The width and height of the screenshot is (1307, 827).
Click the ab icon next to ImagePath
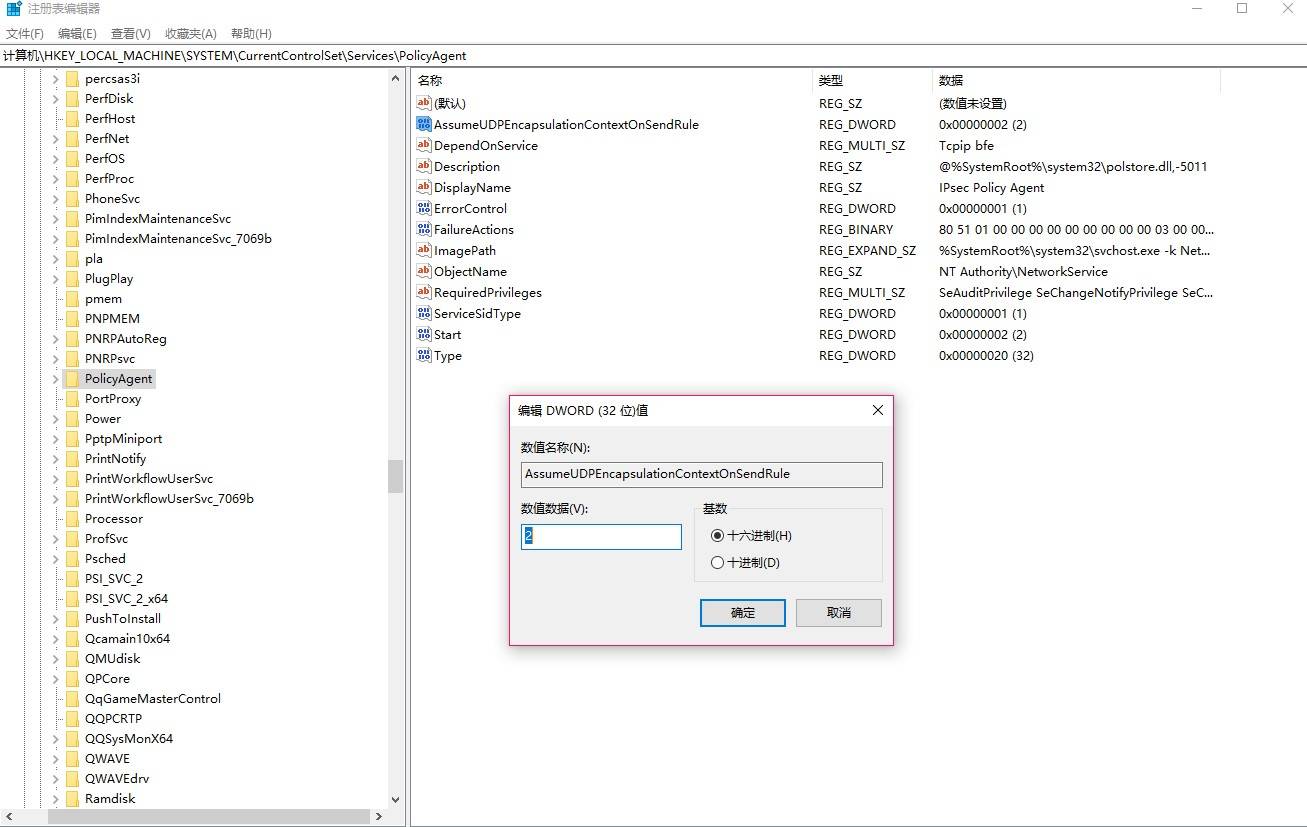pyautogui.click(x=423, y=250)
